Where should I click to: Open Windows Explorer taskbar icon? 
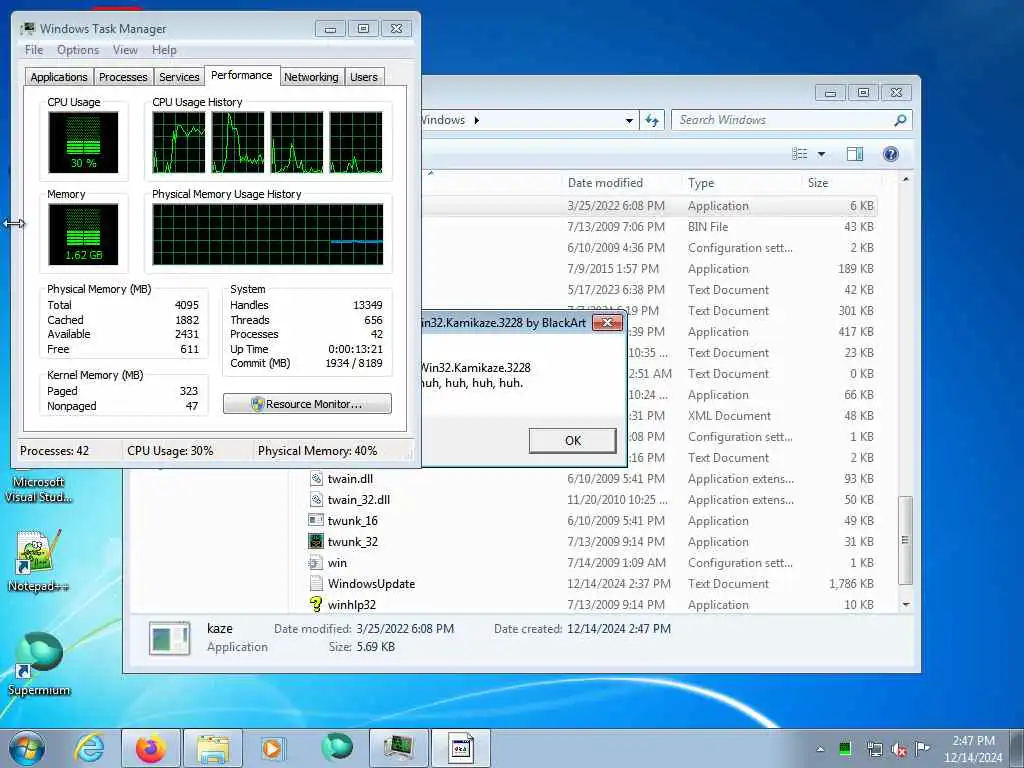[x=212, y=748]
